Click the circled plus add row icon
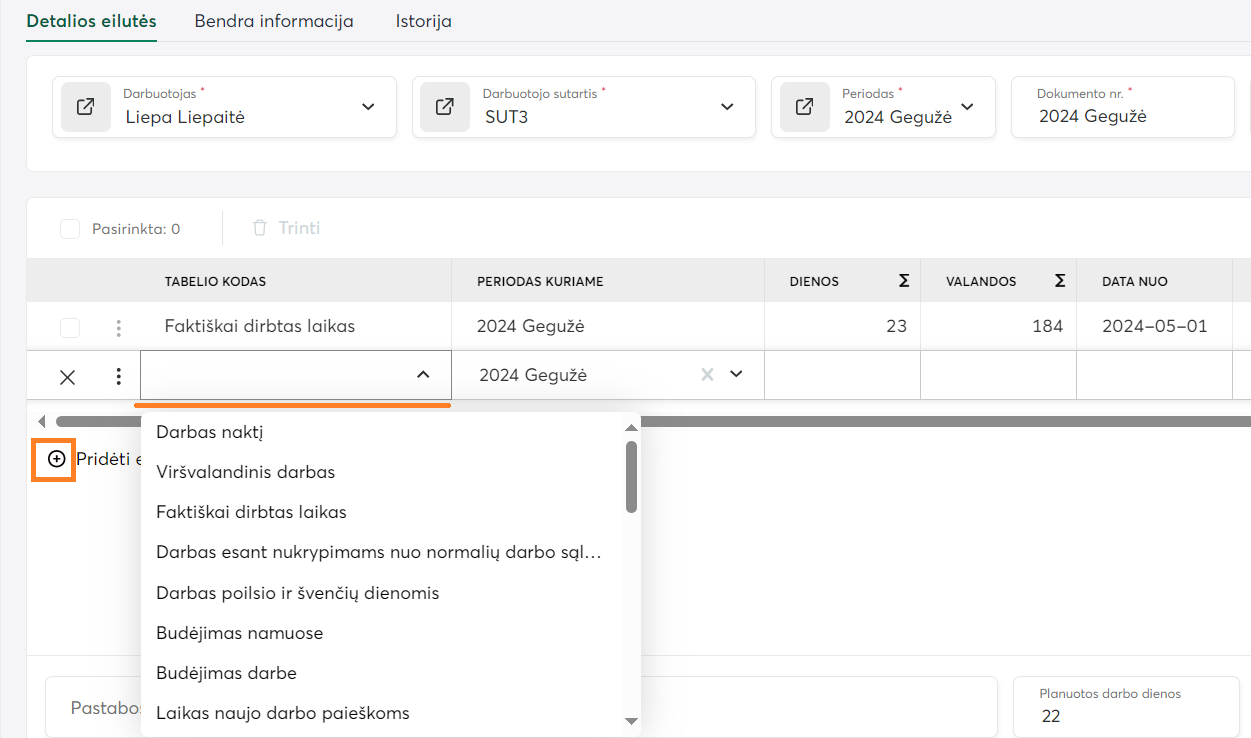The image size is (1251, 738). click(57, 459)
